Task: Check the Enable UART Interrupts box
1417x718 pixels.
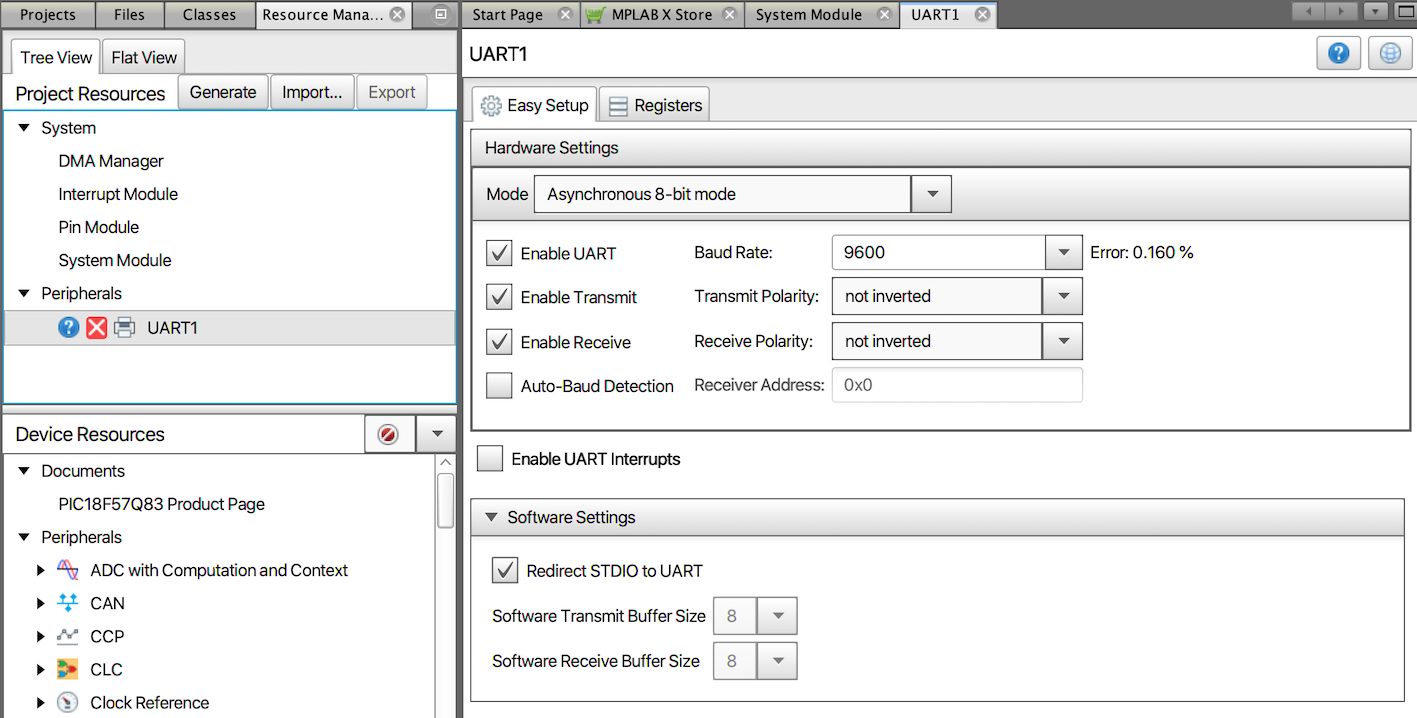Action: [490, 459]
